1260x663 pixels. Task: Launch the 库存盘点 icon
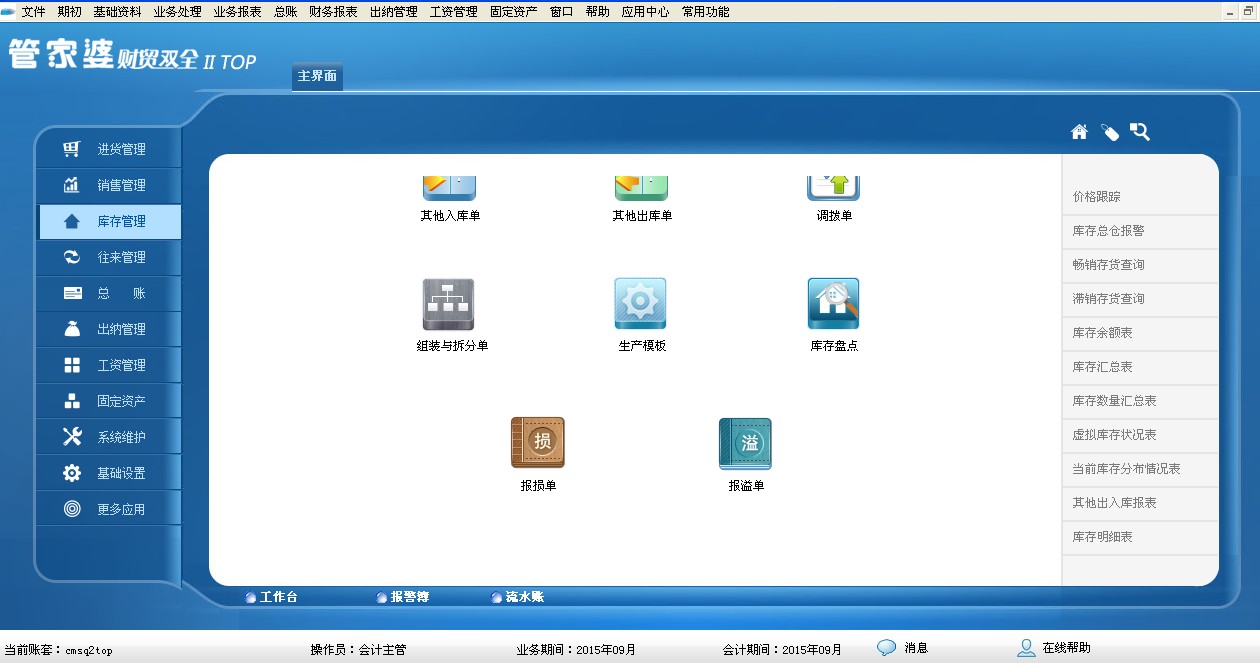click(833, 305)
